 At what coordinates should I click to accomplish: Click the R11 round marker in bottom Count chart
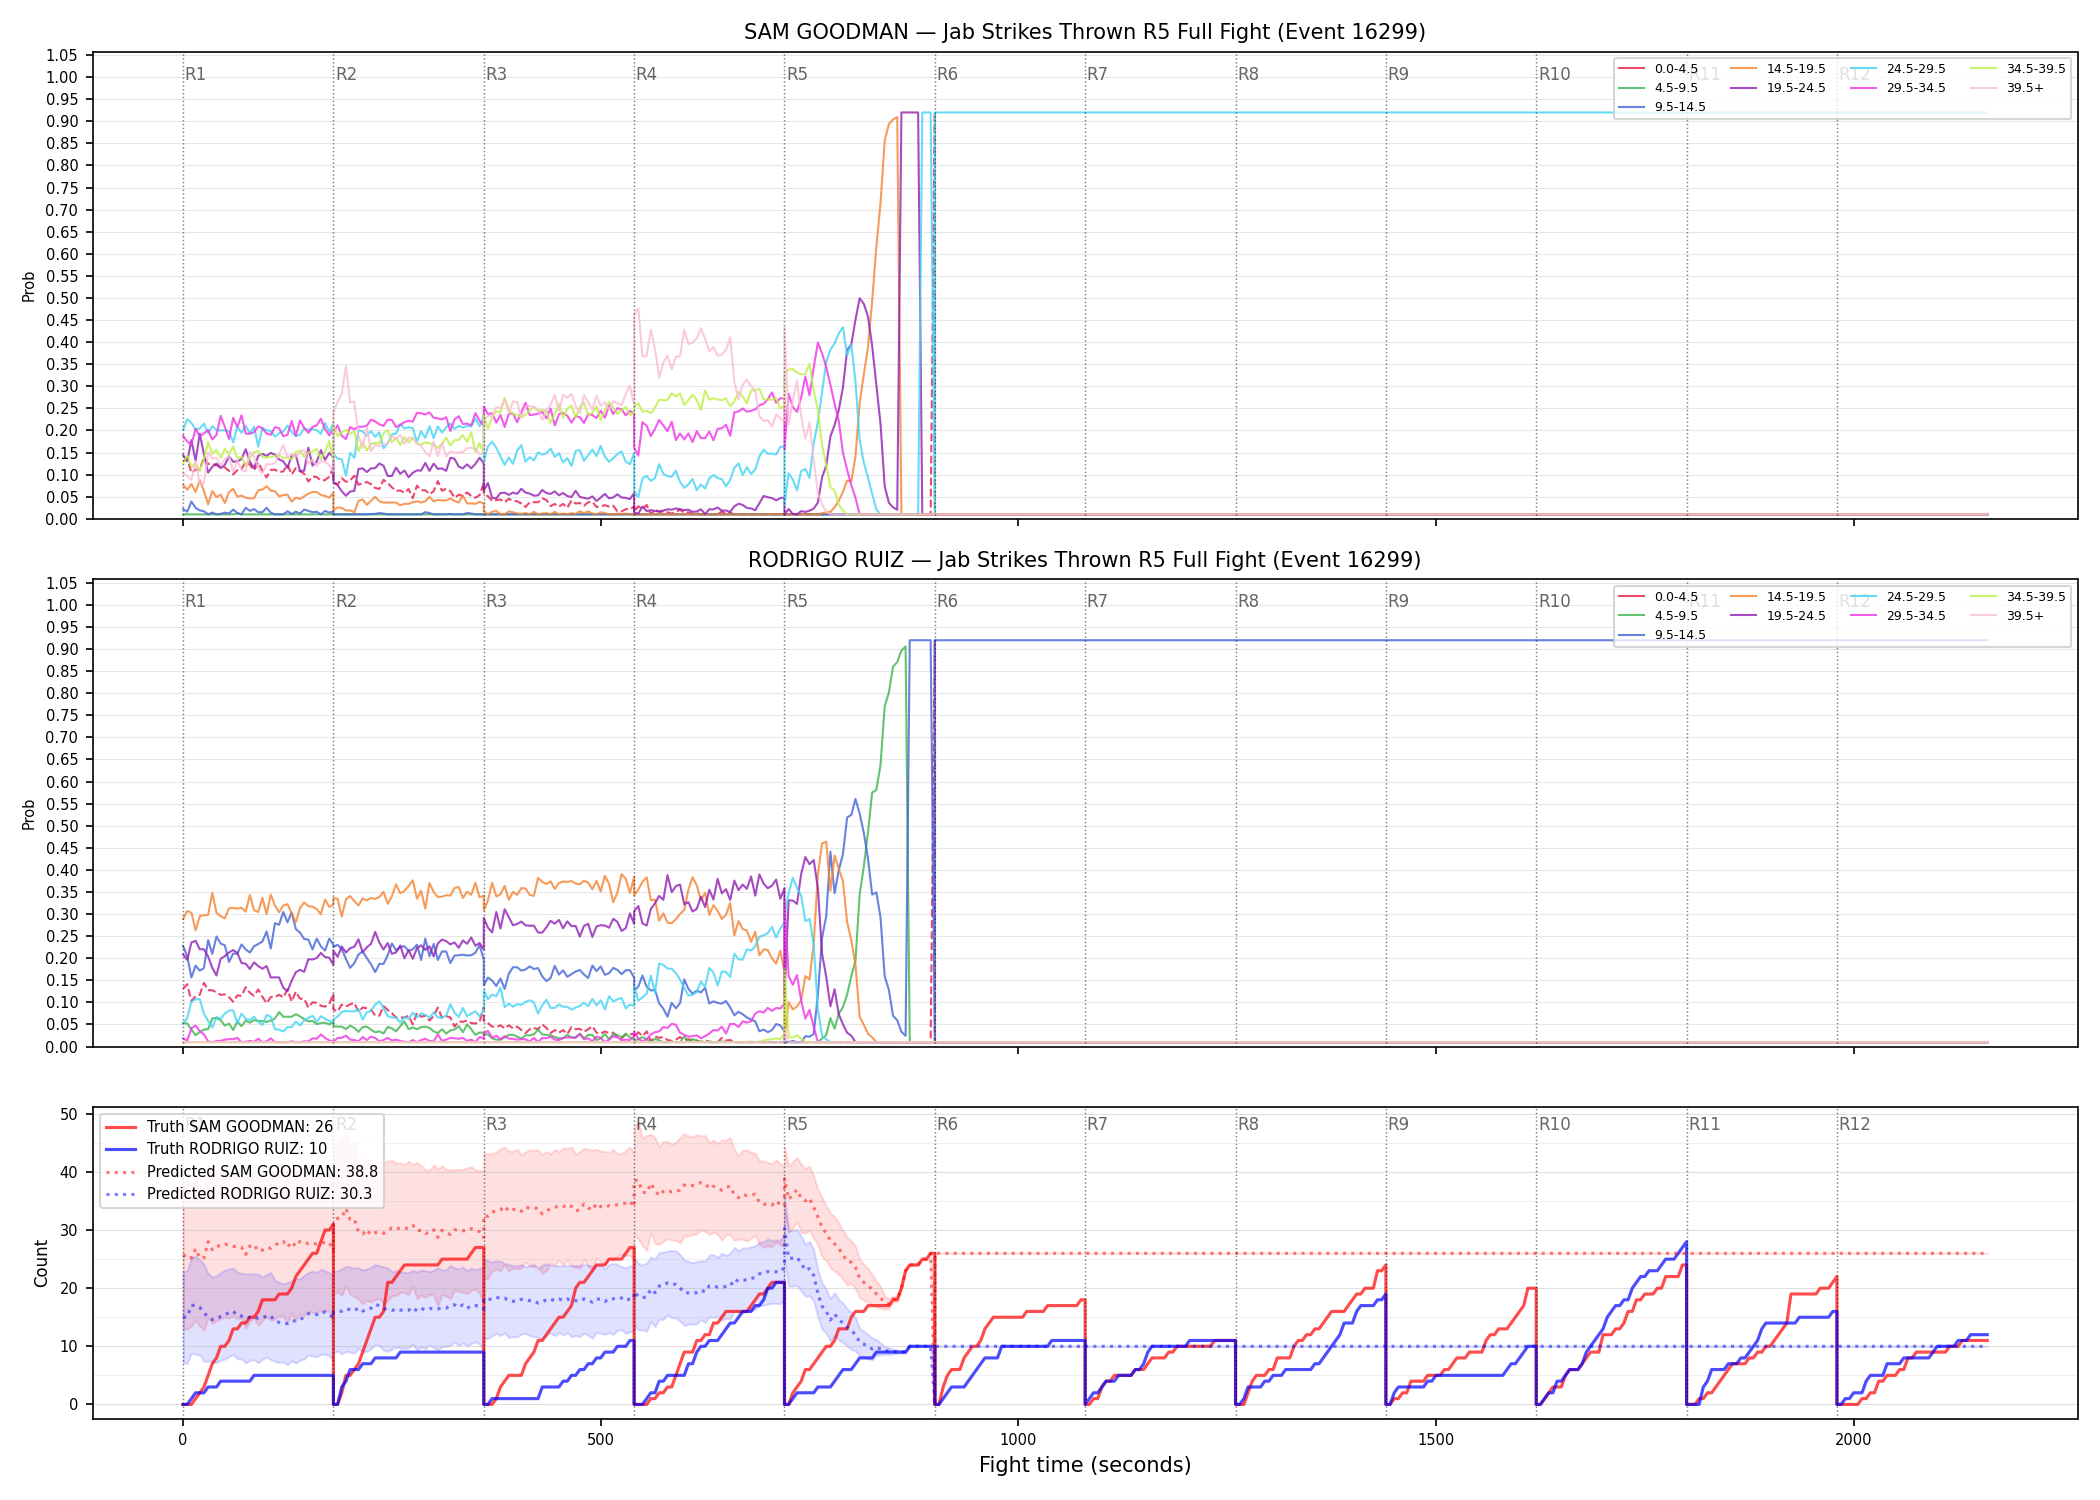pos(1705,1124)
